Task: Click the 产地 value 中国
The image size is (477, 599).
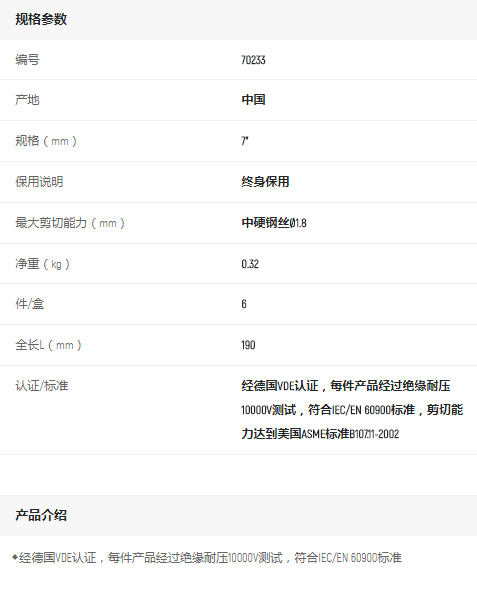Action: pos(253,100)
